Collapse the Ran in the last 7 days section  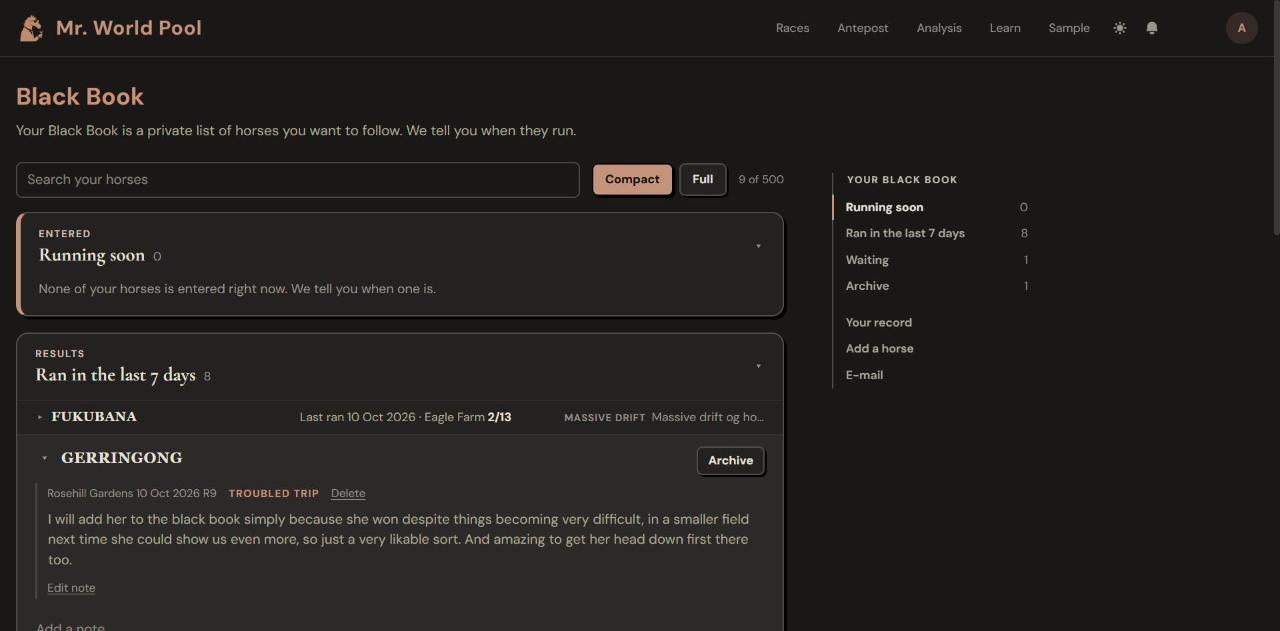coord(758,366)
